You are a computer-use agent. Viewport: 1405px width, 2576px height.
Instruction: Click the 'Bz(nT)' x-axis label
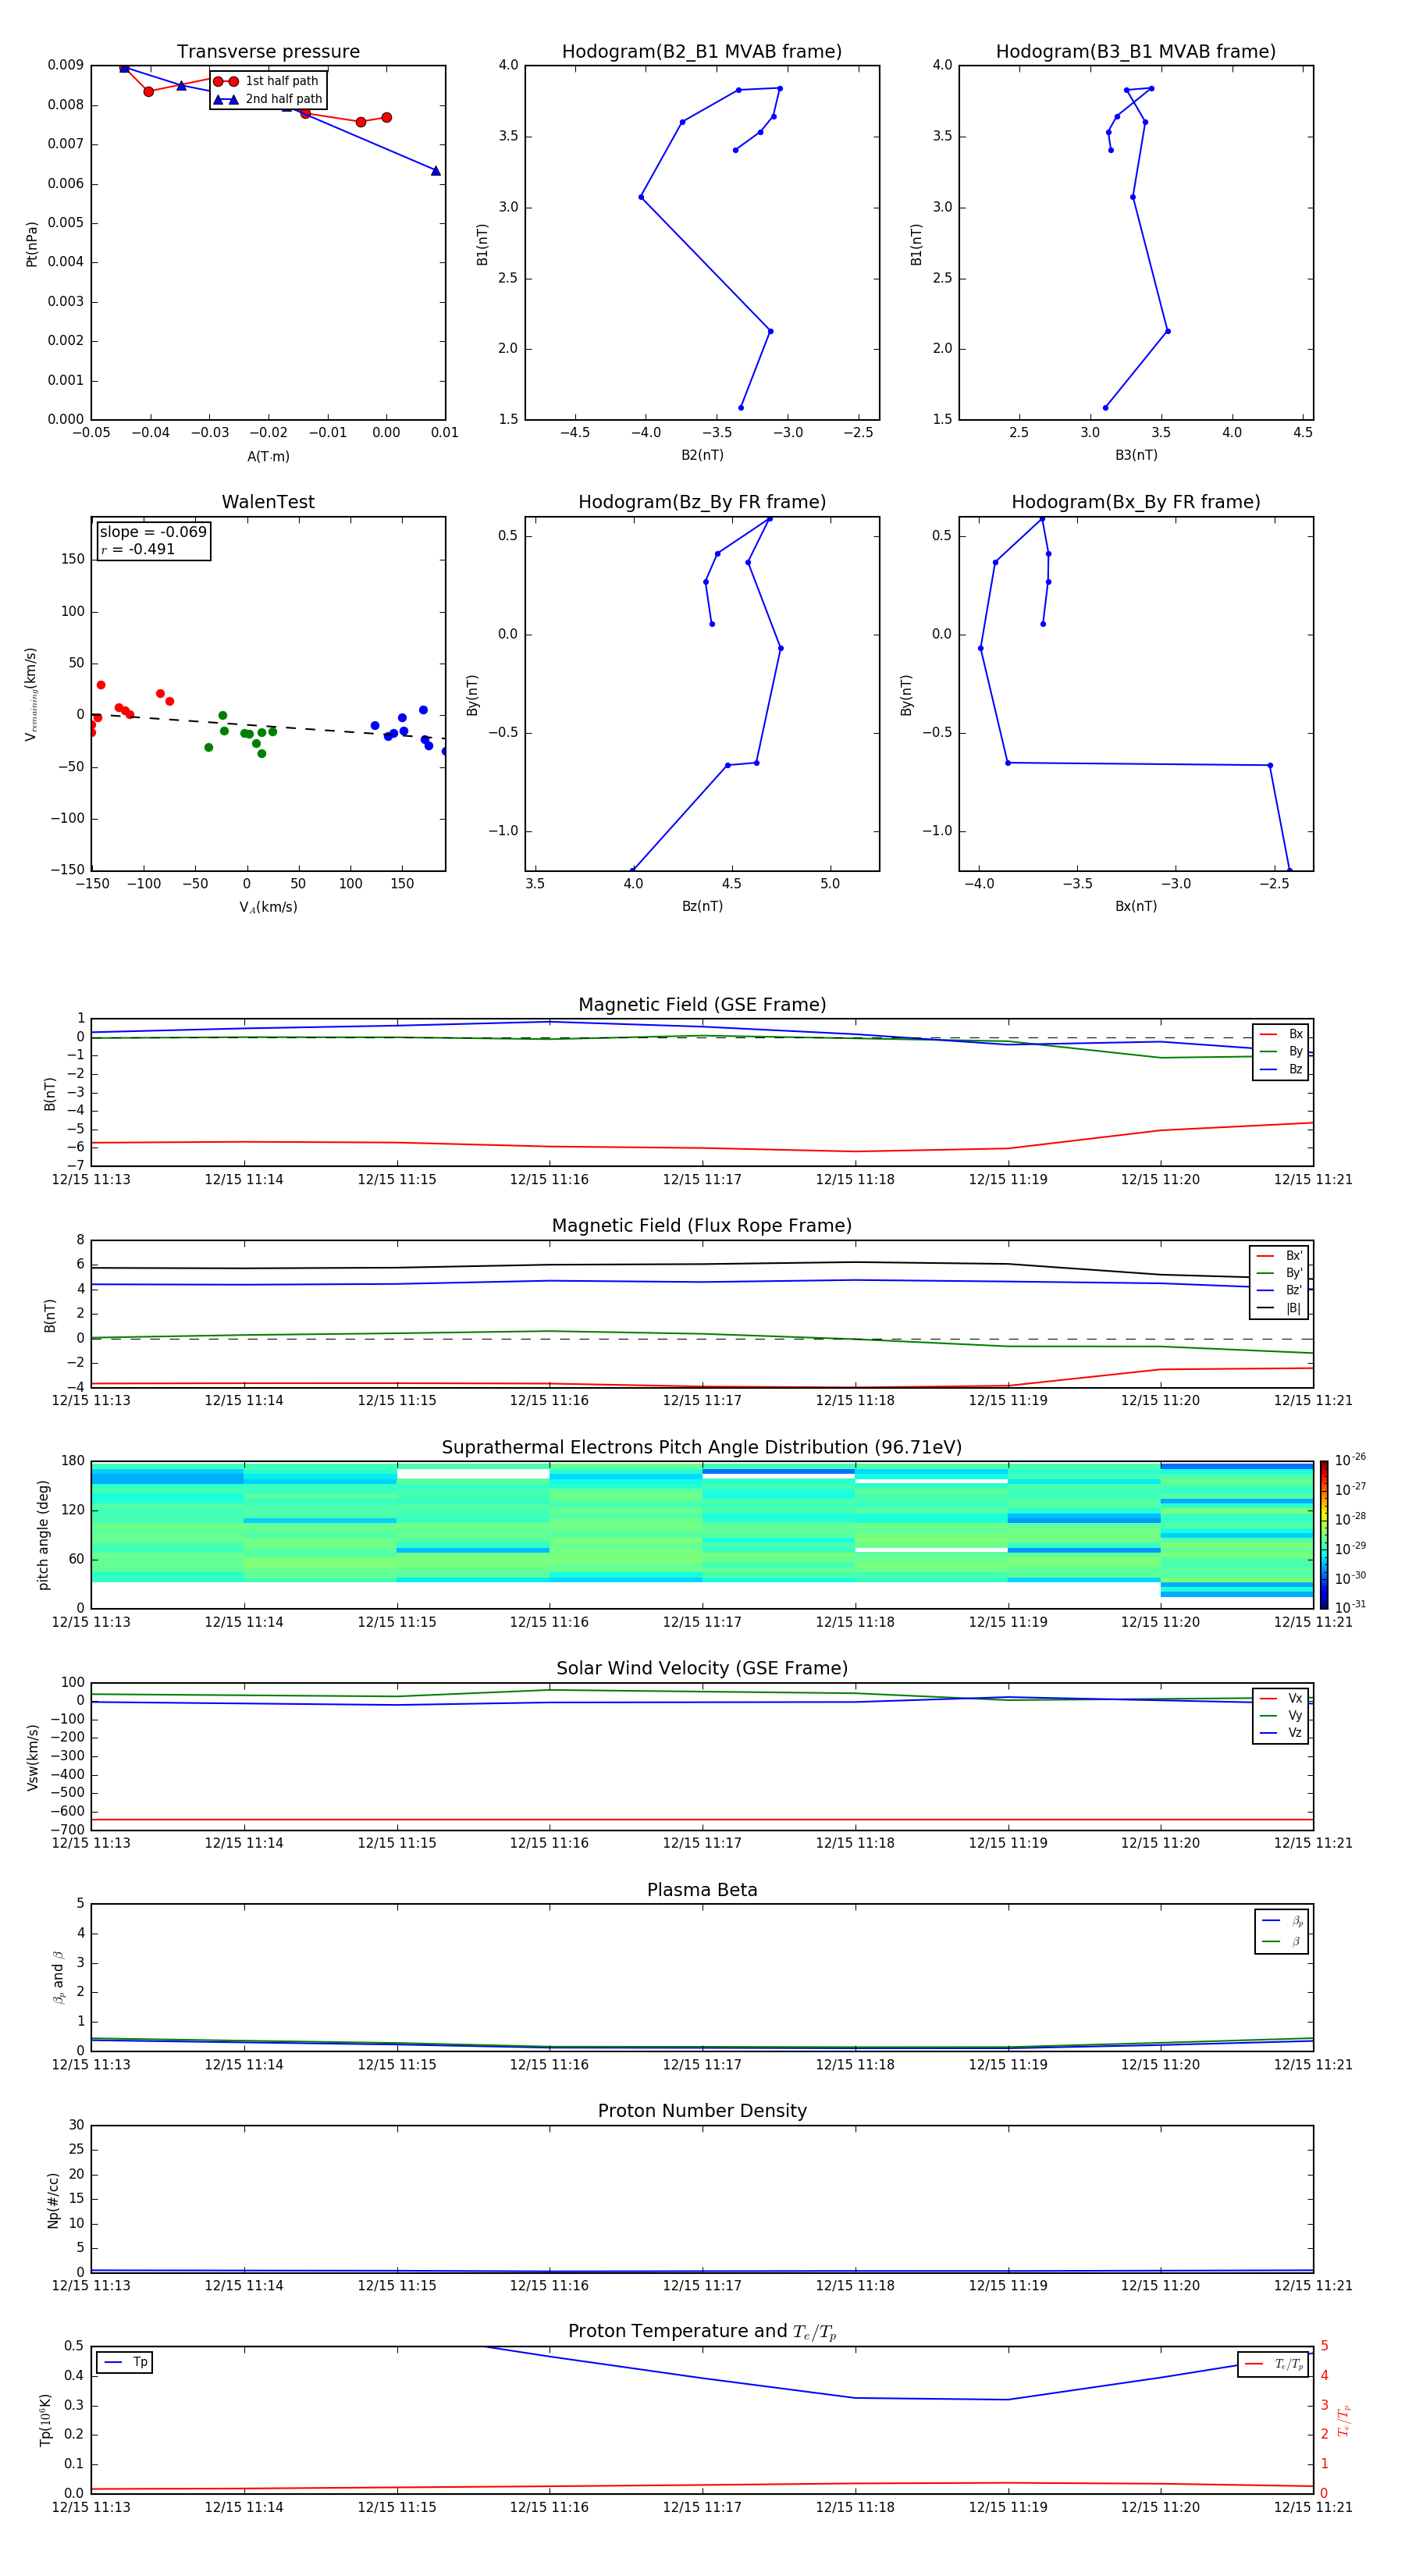pos(702,906)
